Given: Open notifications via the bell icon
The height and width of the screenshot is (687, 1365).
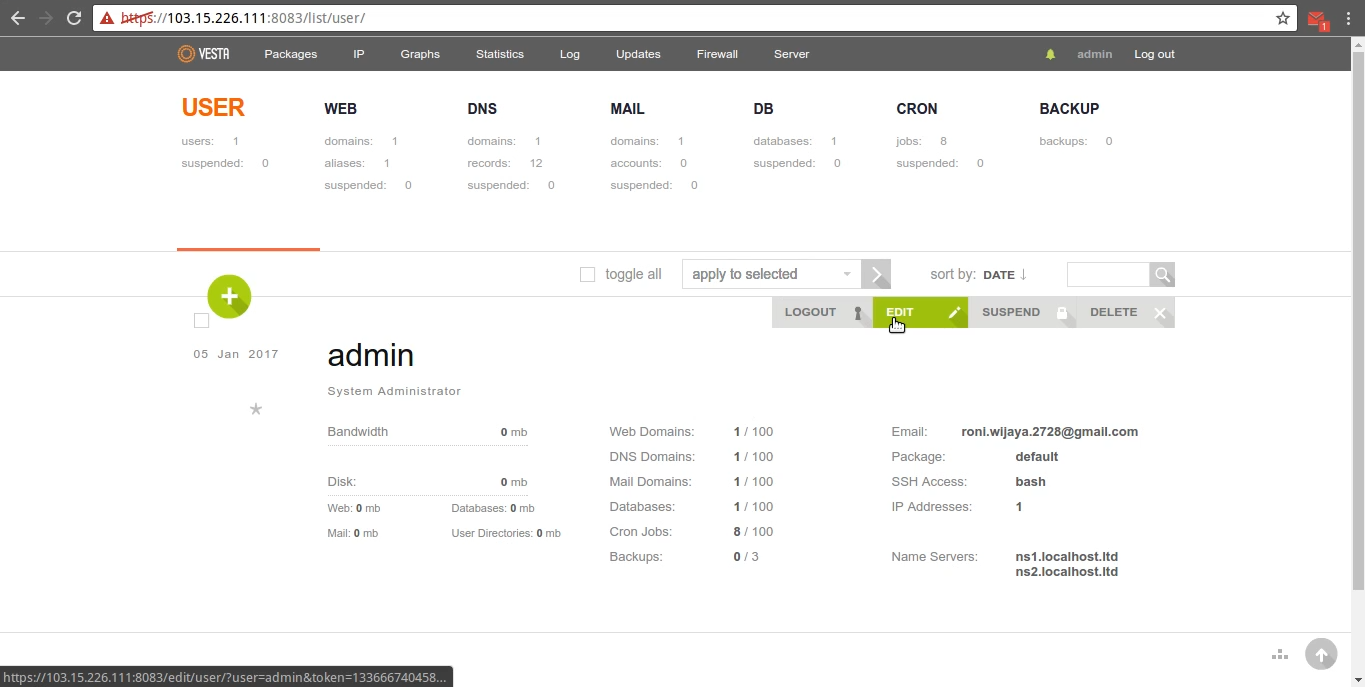Looking at the screenshot, I should tap(1050, 54).
